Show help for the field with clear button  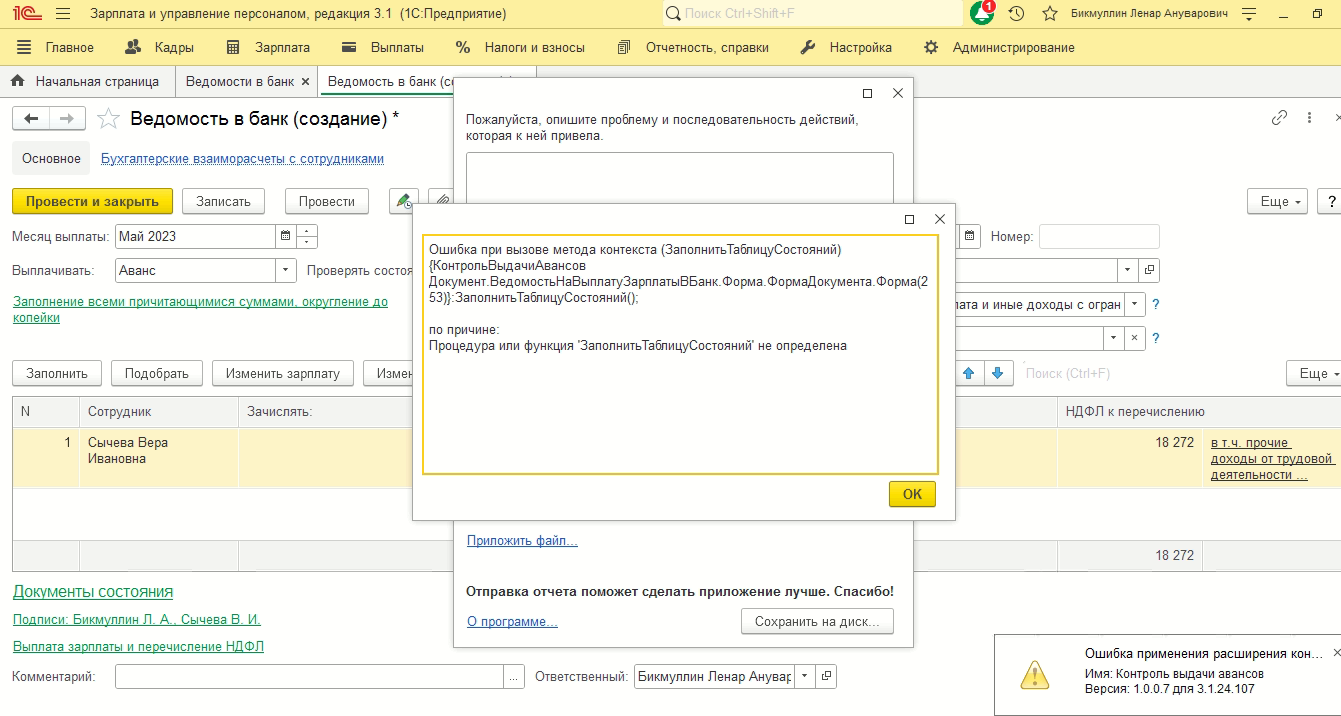point(1156,338)
